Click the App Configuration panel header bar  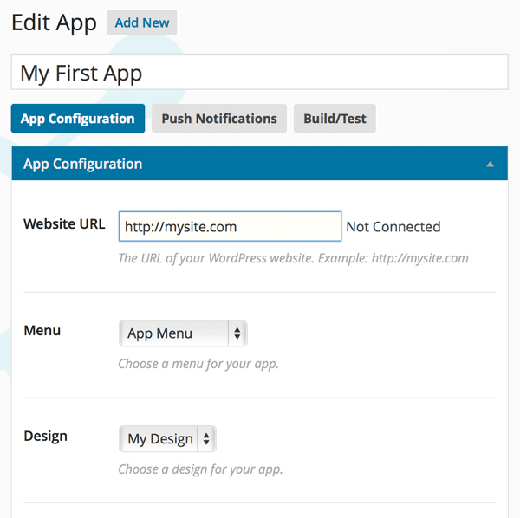(x=260, y=163)
